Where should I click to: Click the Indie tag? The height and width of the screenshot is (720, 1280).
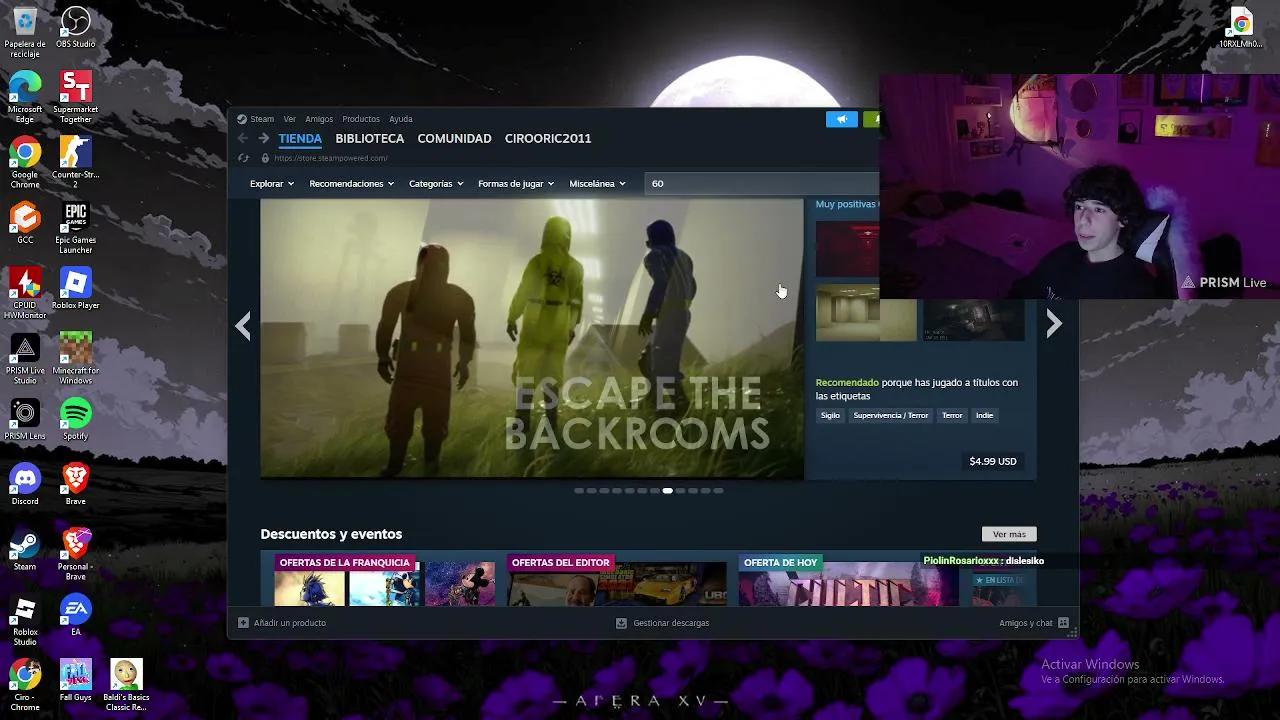(x=984, y=415)
